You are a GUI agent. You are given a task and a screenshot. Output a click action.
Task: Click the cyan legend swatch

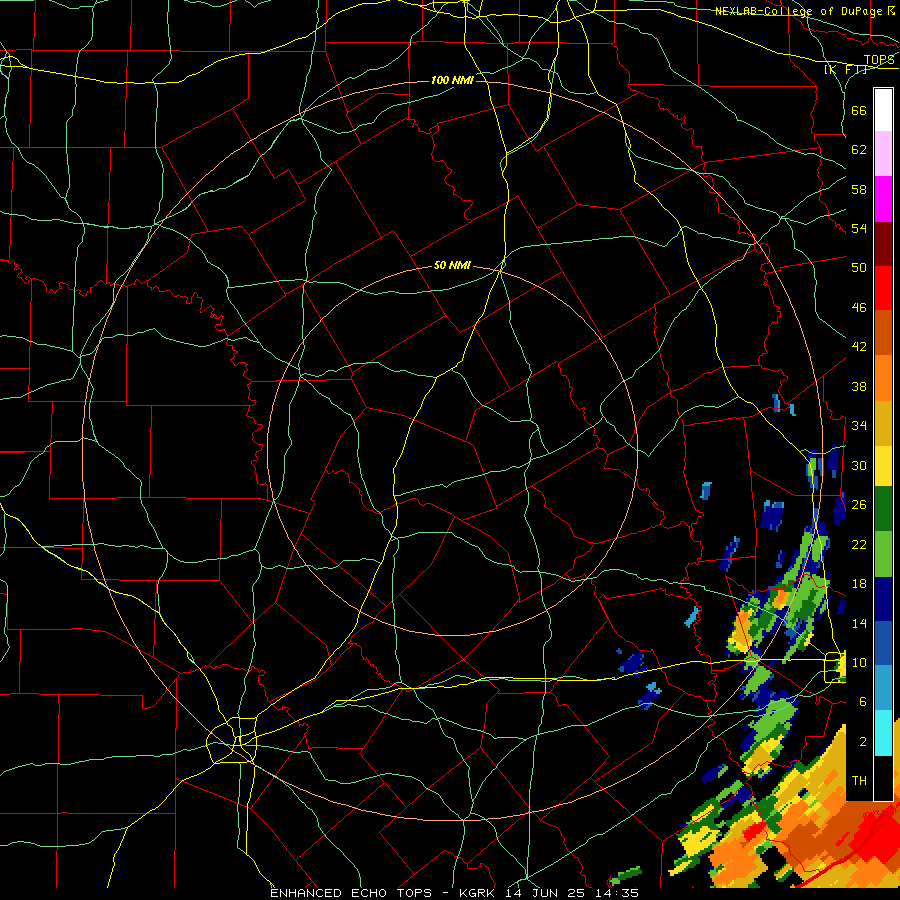coord(883,733)
